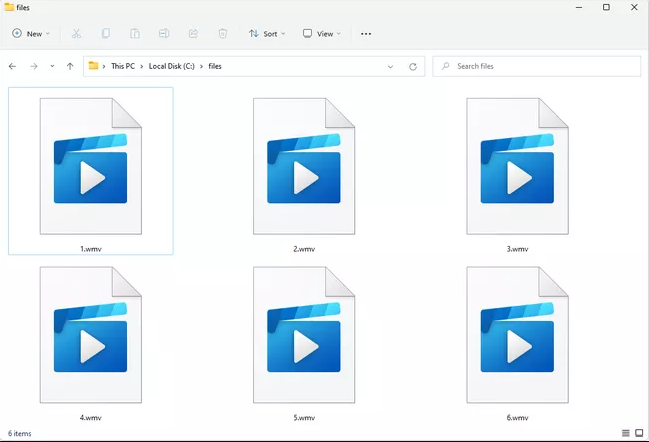Screen dimensions: 649x442
Task: Expand the recent locations chevron
Action: click(52, 66)
